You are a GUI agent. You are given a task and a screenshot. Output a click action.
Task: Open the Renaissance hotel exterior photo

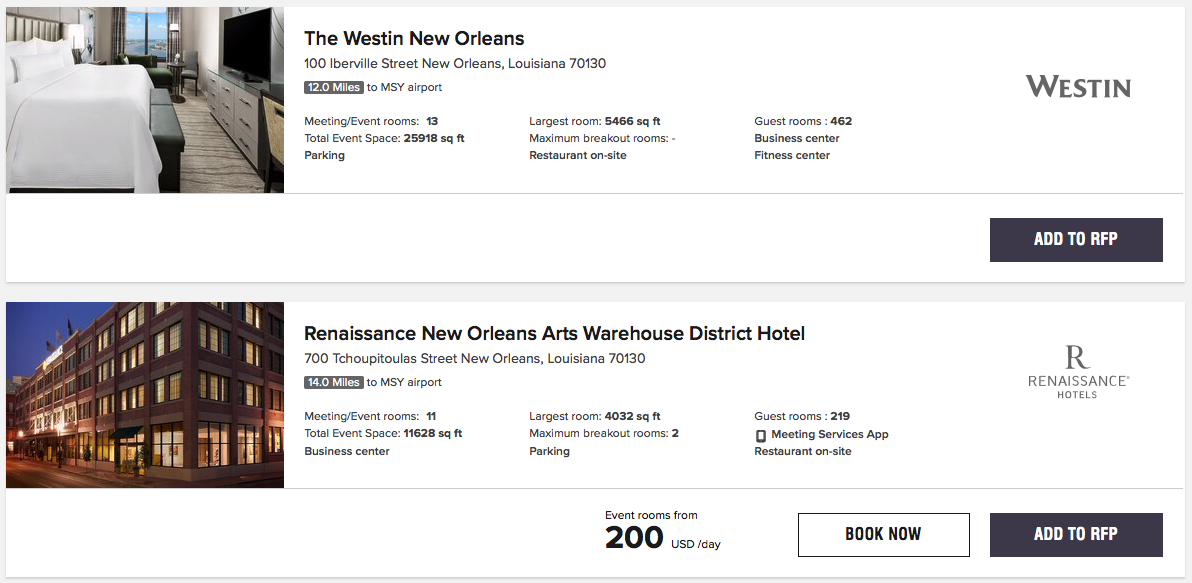pos(145,395)
